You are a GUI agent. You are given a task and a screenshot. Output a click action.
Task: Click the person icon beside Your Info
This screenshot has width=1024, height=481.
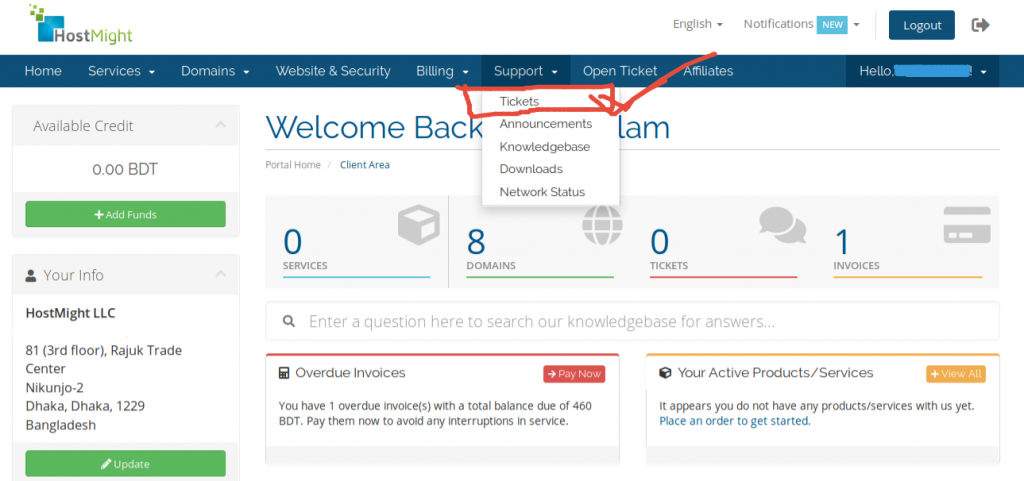pos(31,275)
